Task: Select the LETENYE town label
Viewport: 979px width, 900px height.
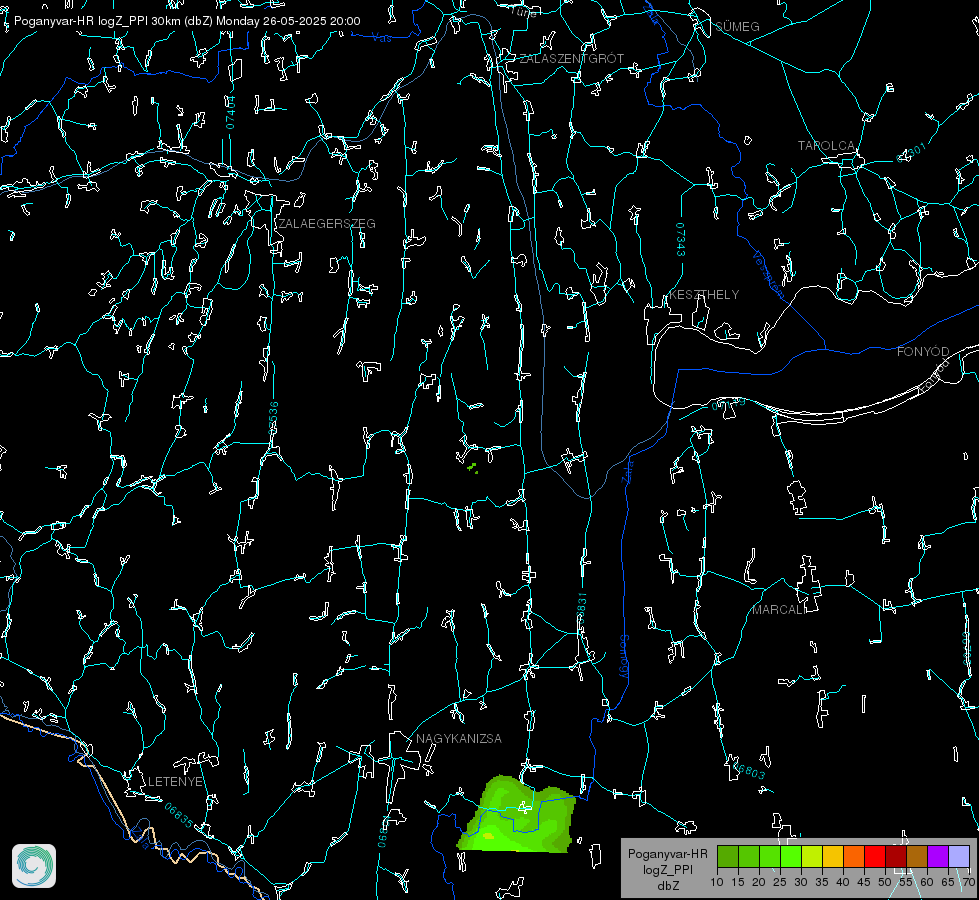Action: coord(175,781)
